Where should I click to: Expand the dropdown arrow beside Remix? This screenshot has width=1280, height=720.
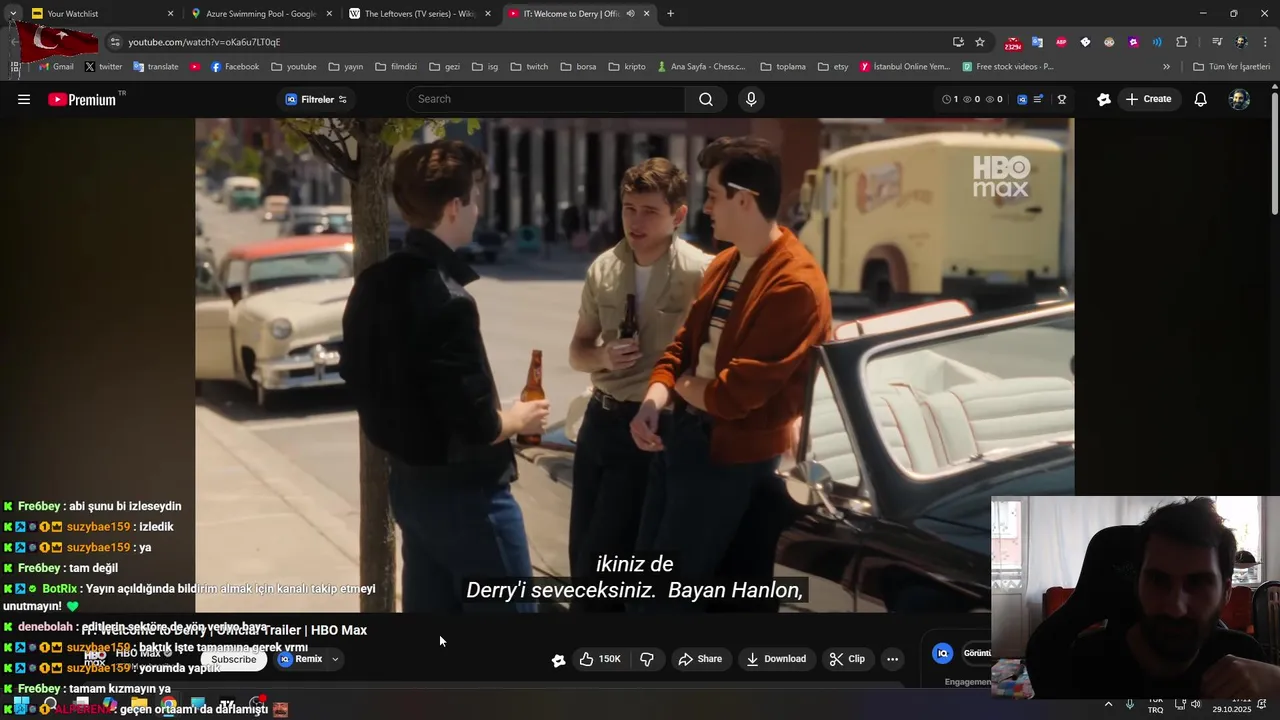tap(335, 659)
